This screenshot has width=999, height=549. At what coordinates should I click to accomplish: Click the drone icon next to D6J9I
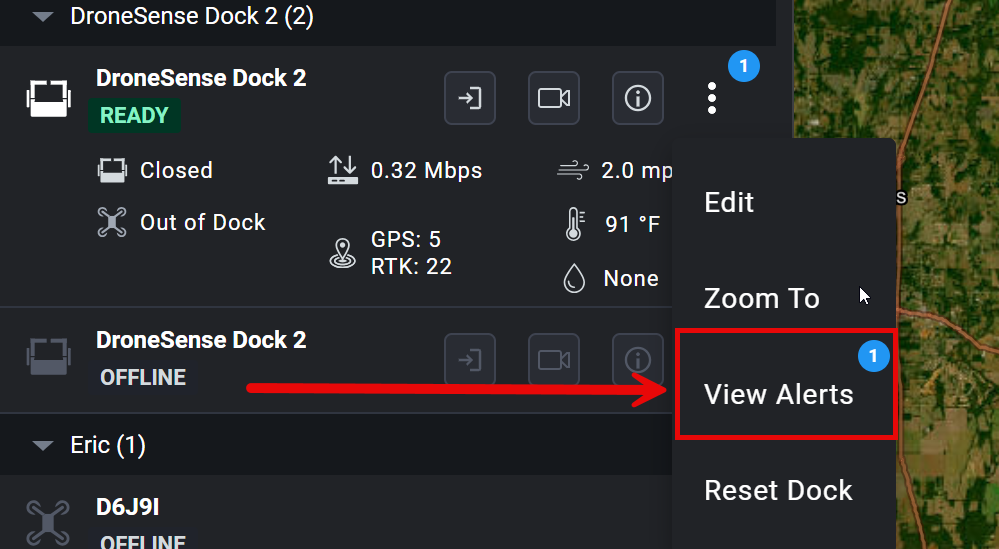click(48, 522)
